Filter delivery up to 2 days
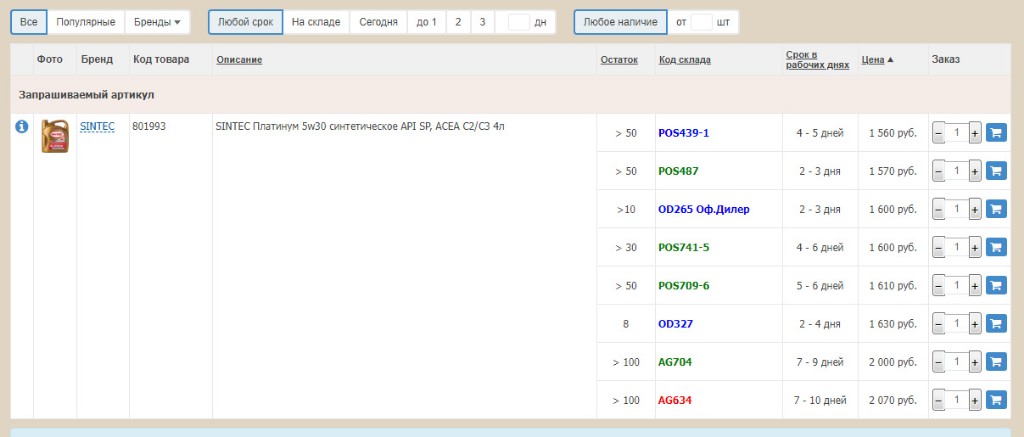Image resolution: width=1024 pixels, height=437 pixels. pyautogui.click(x=458, y=22)
